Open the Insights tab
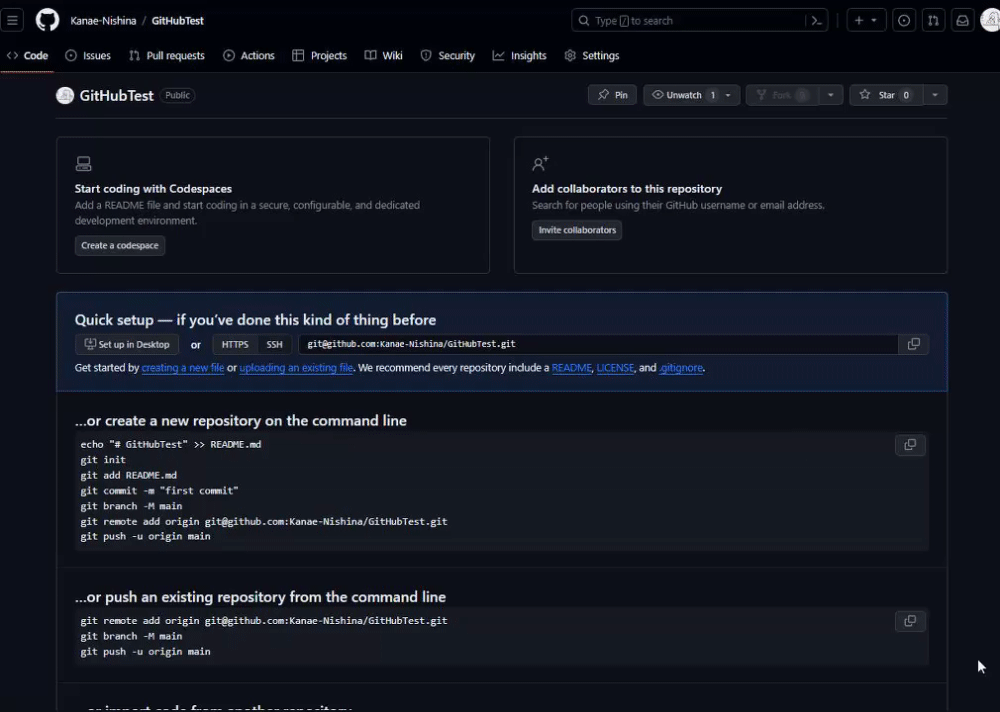Viewport: 1000px width, 712px height. (520, 56)
